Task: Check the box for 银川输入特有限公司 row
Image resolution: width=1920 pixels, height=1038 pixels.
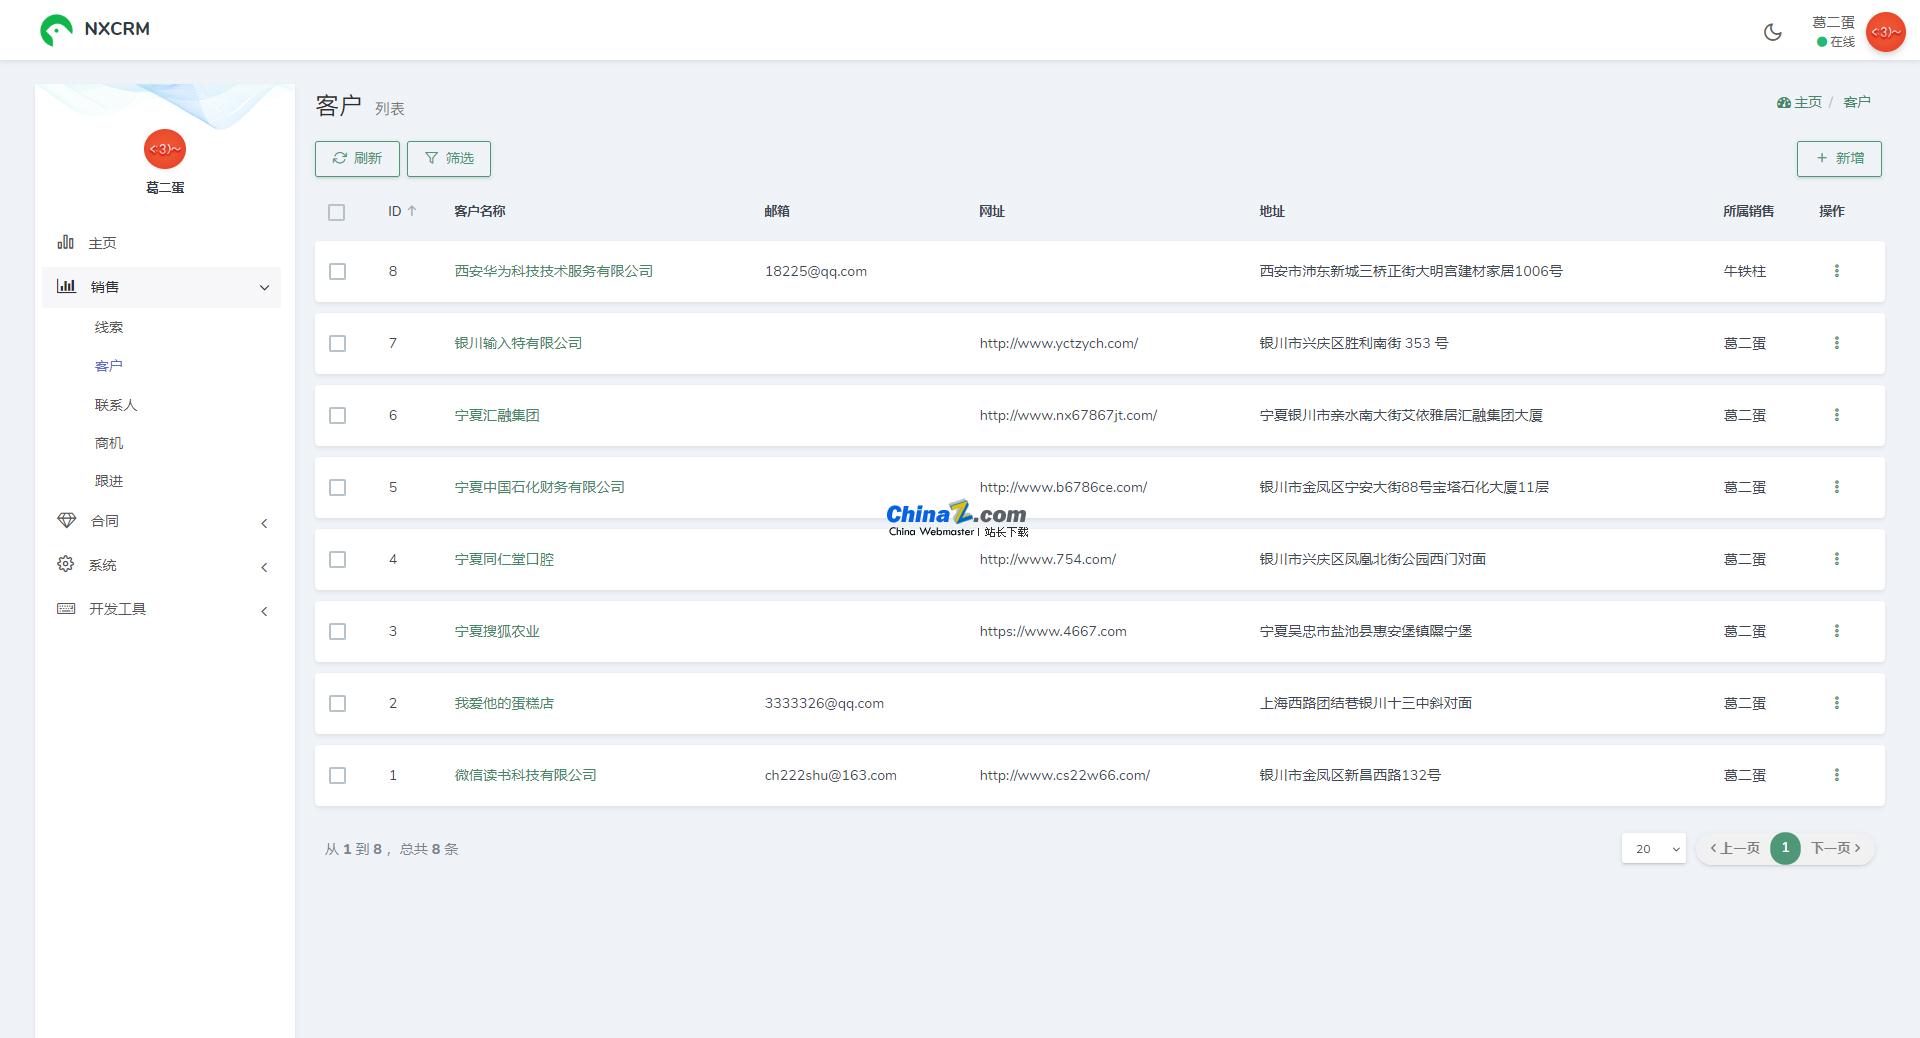Action: (337, 343)
